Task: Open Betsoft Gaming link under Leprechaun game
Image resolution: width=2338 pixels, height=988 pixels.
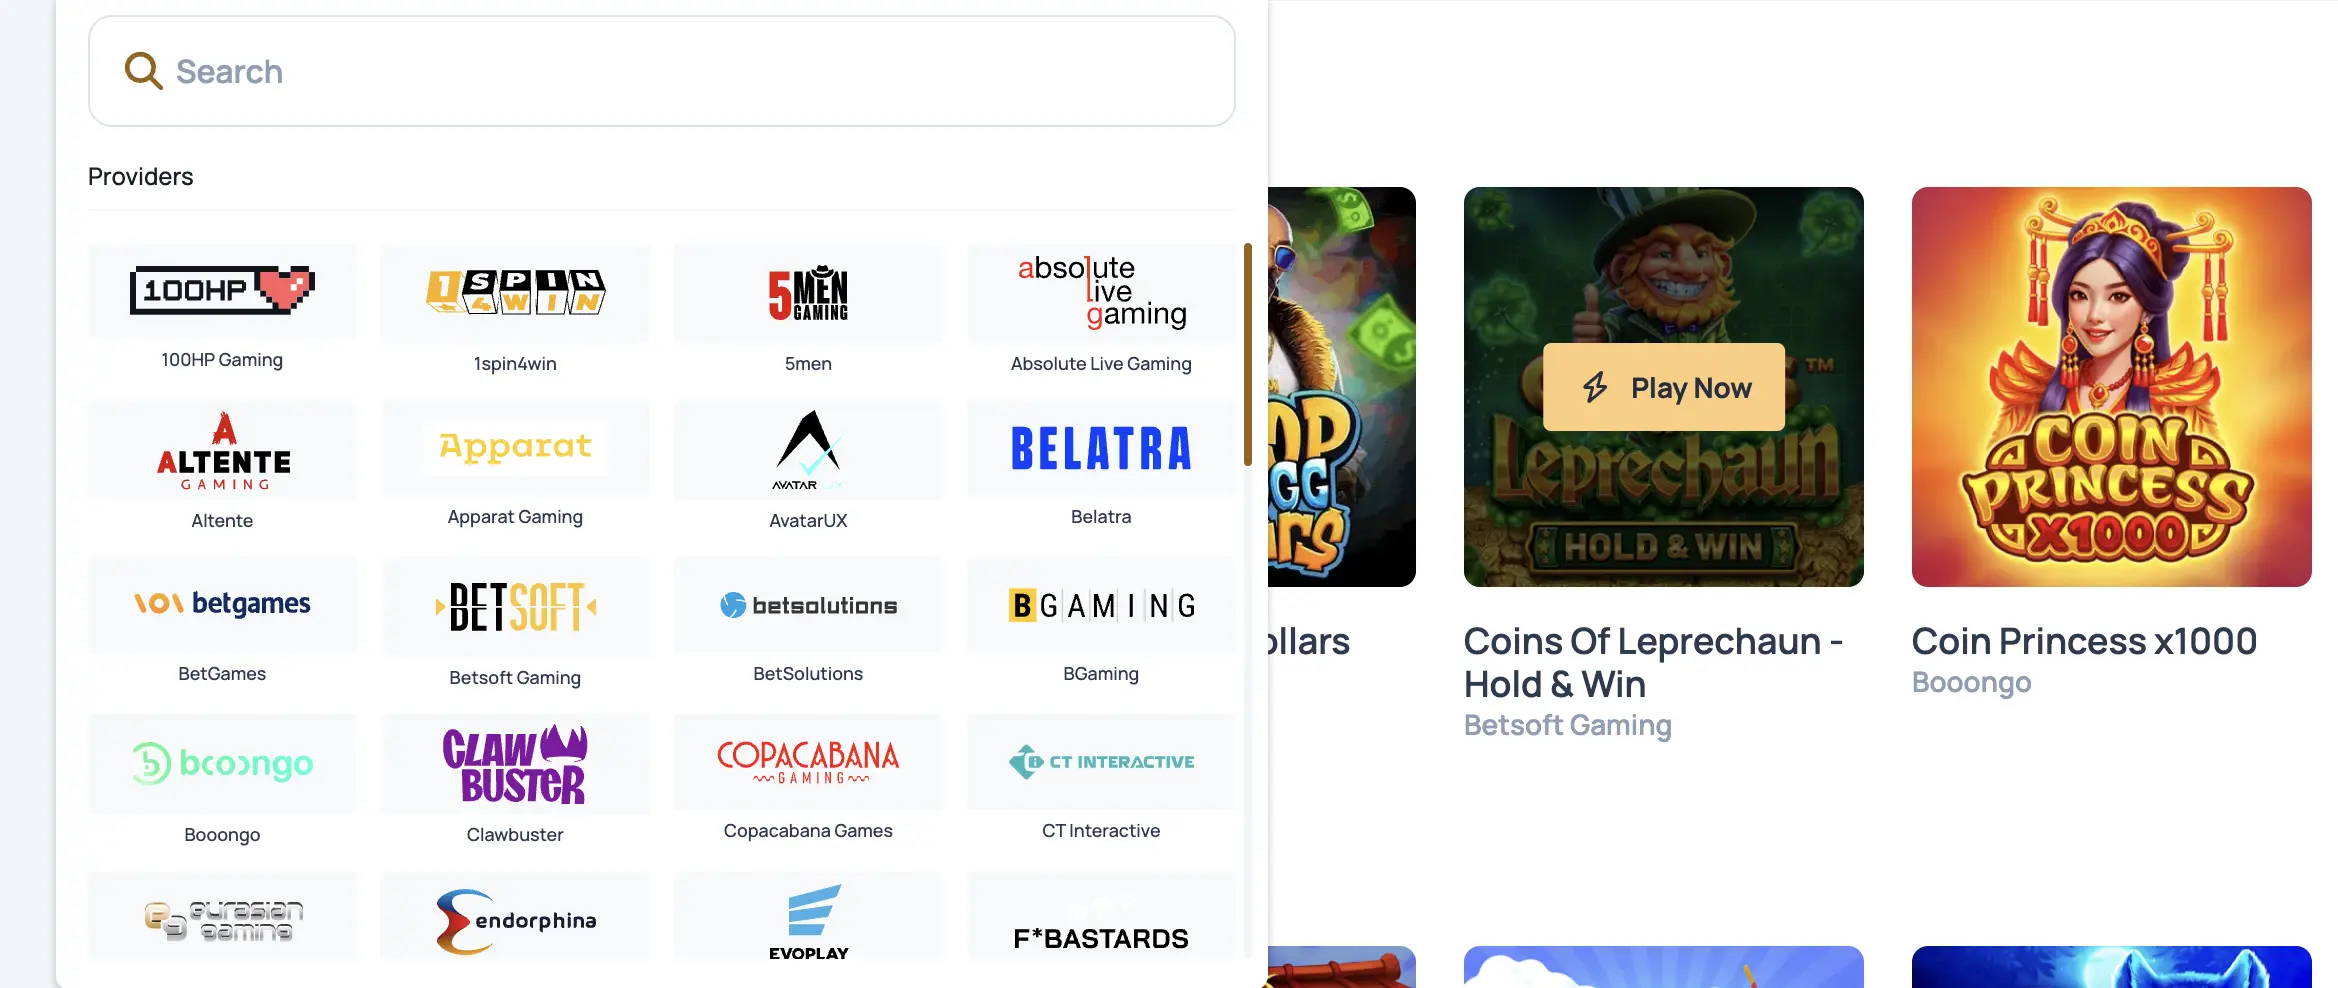Action: pyautogui.click(x=1567, y=725)
